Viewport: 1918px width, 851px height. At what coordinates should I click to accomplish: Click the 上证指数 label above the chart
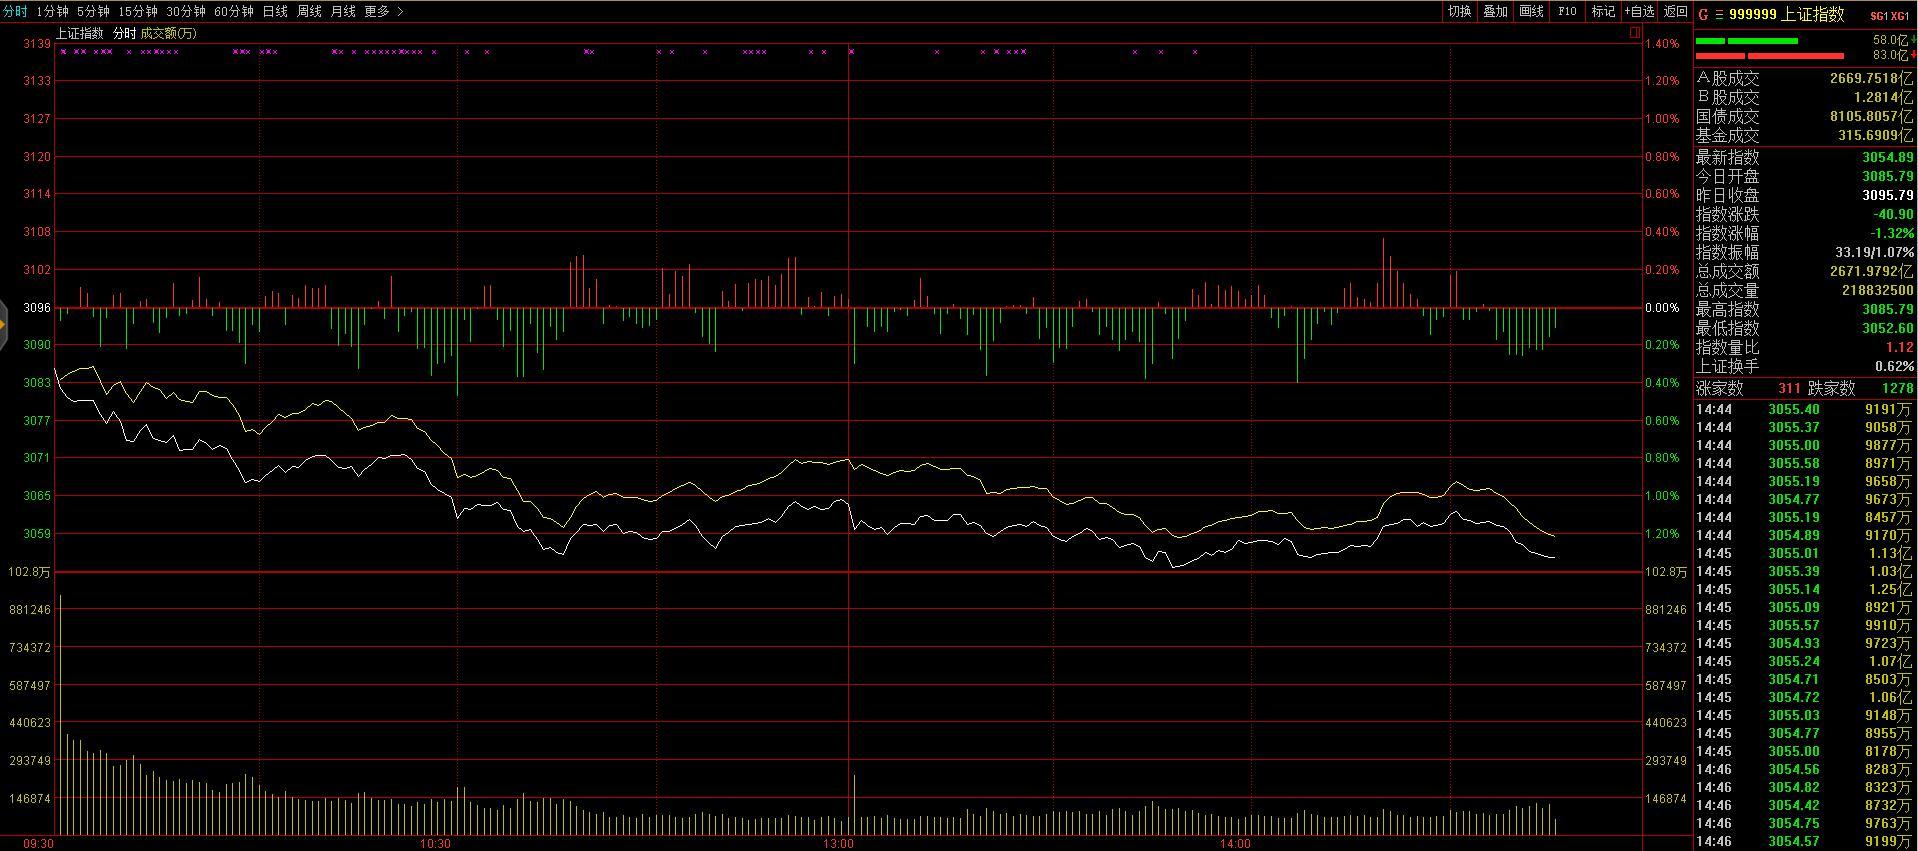point(79,33)
